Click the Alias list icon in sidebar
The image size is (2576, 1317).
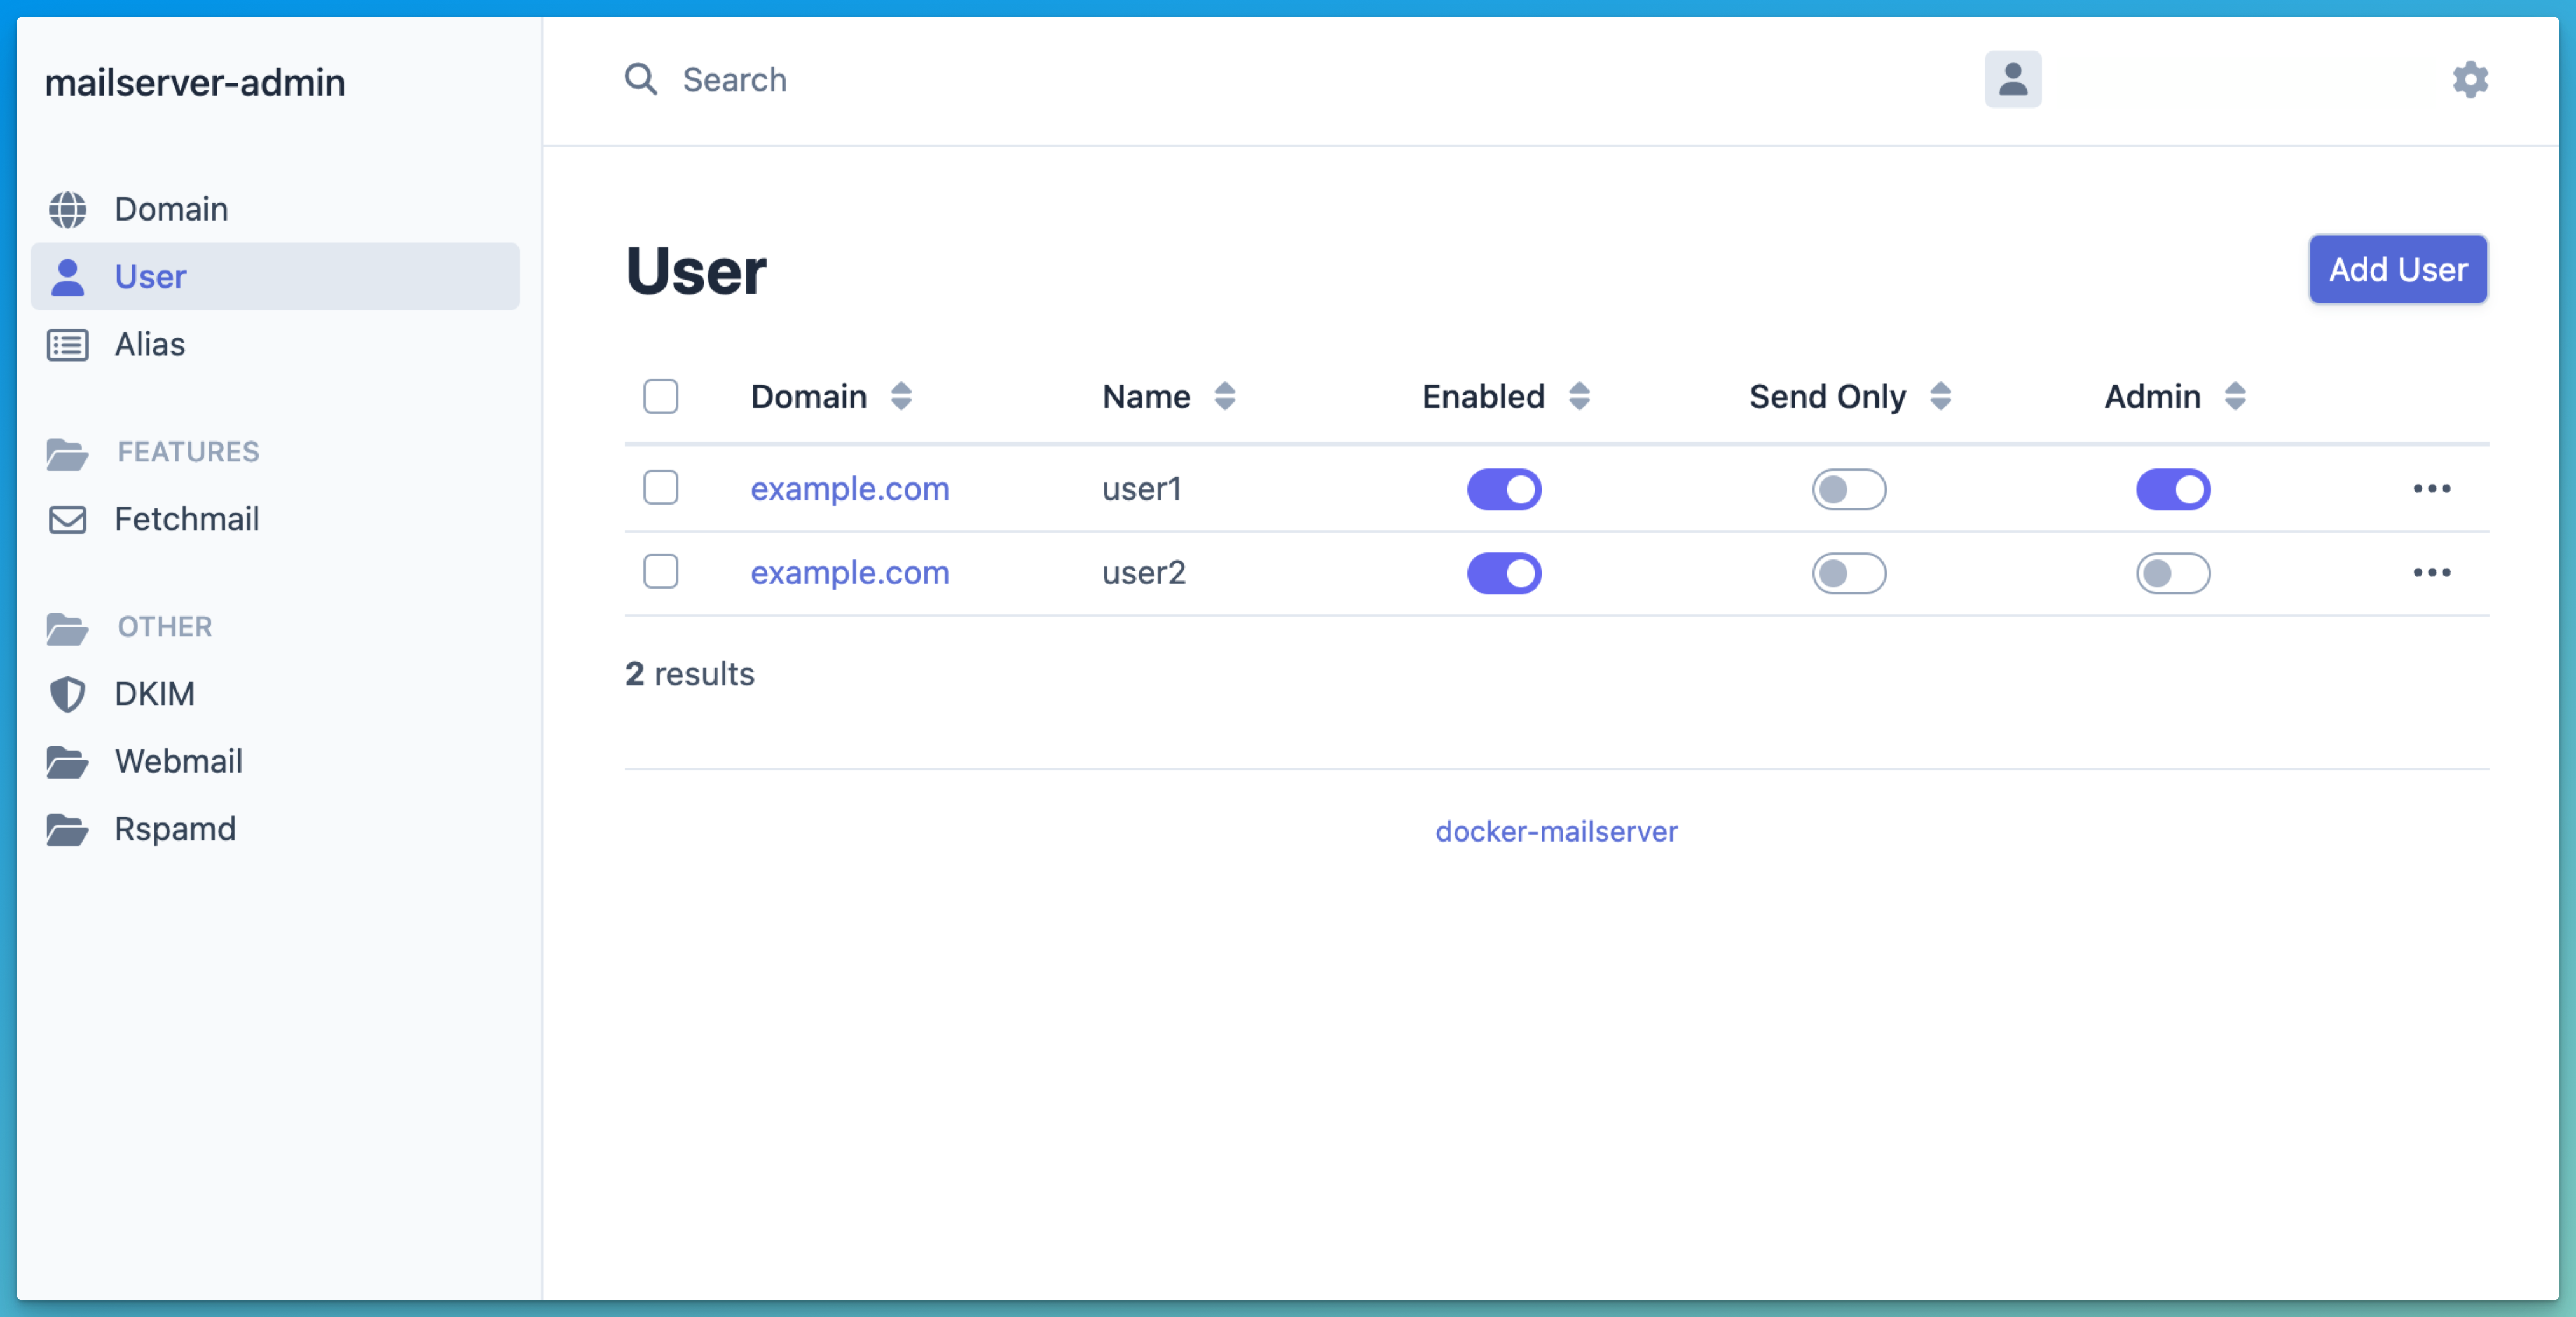[67, 345]
